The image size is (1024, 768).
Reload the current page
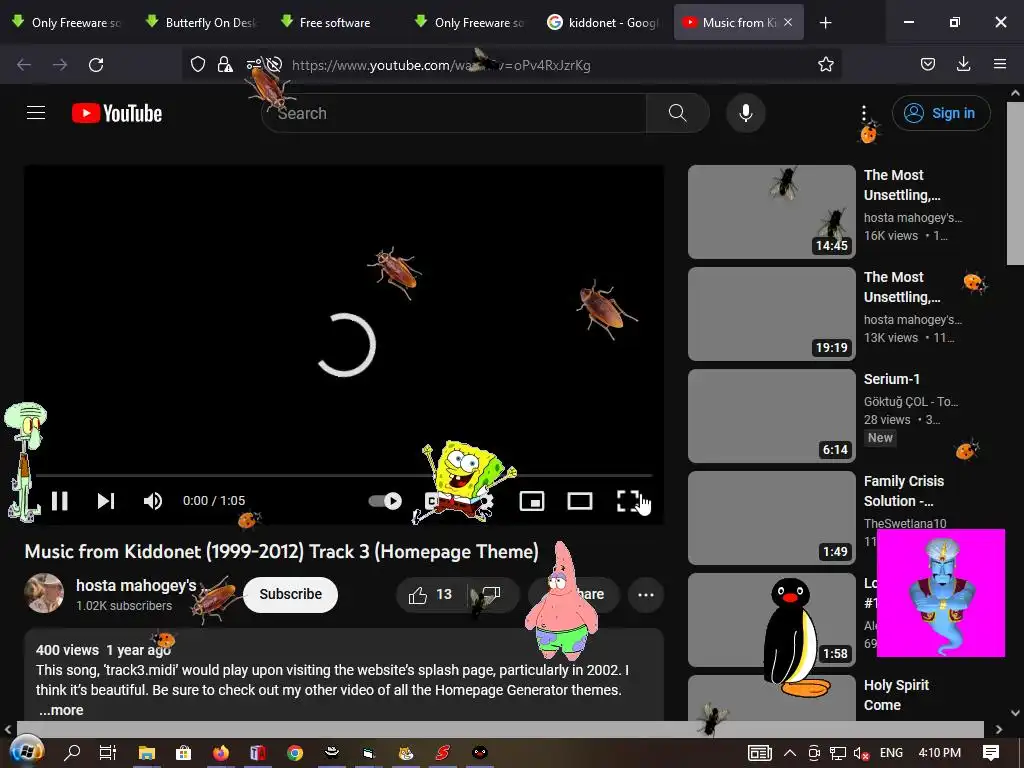[x=96, y=65]
